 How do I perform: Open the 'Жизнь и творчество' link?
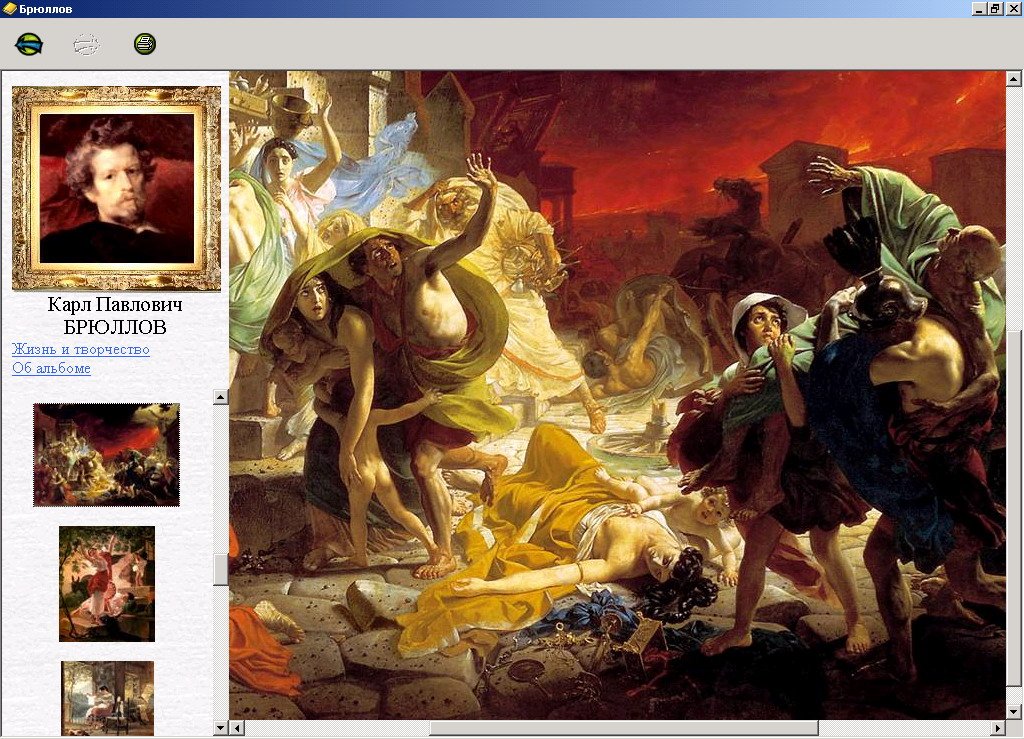pyautogui.click(x=81, y=349)
